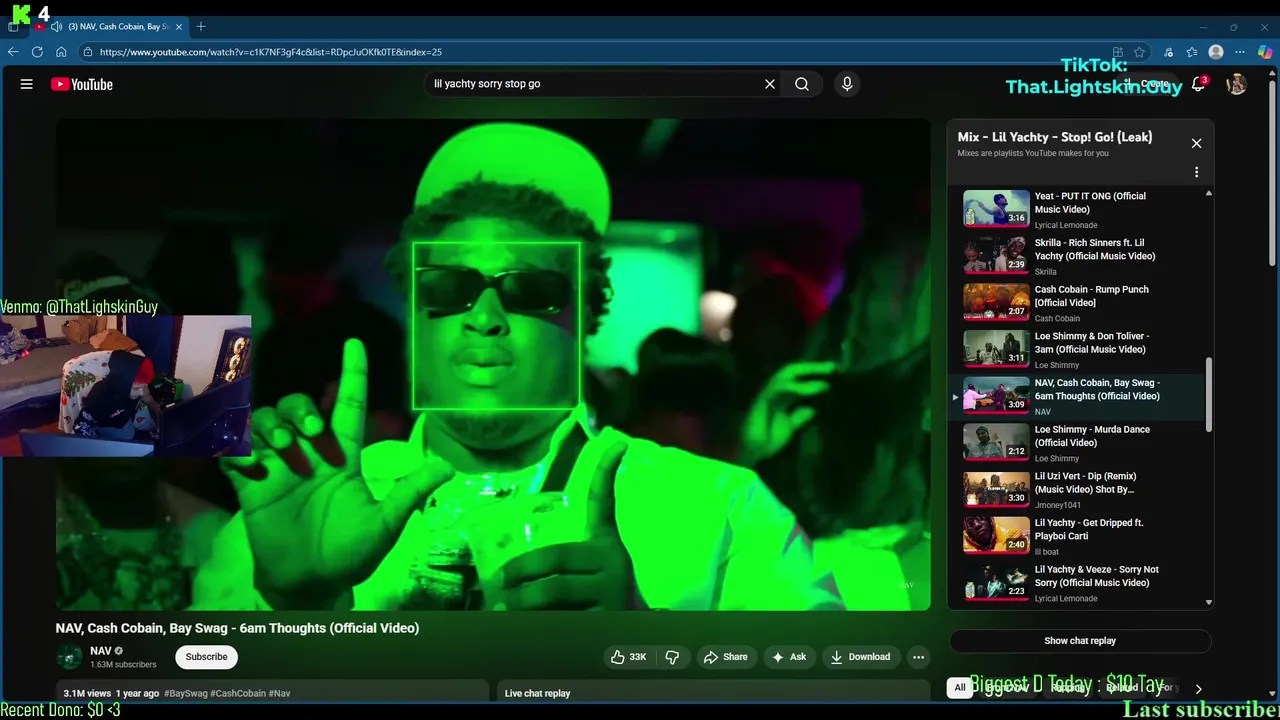The height and width of the screenshot is (720, 1280).
Task: Dislike the video with thumbs down
Action: 672,657
